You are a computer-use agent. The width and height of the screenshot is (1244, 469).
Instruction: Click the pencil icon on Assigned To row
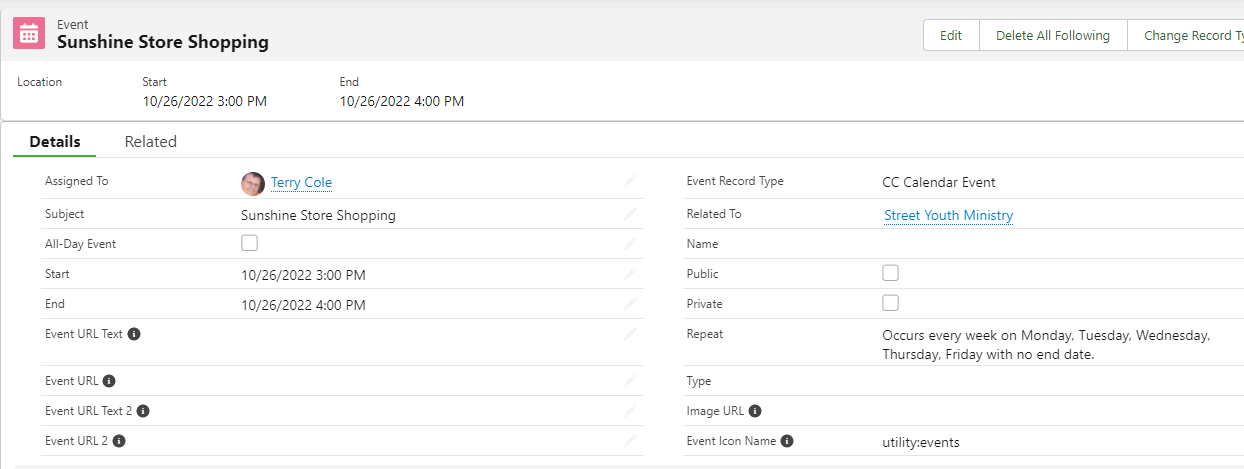click(x=630, y=182)
